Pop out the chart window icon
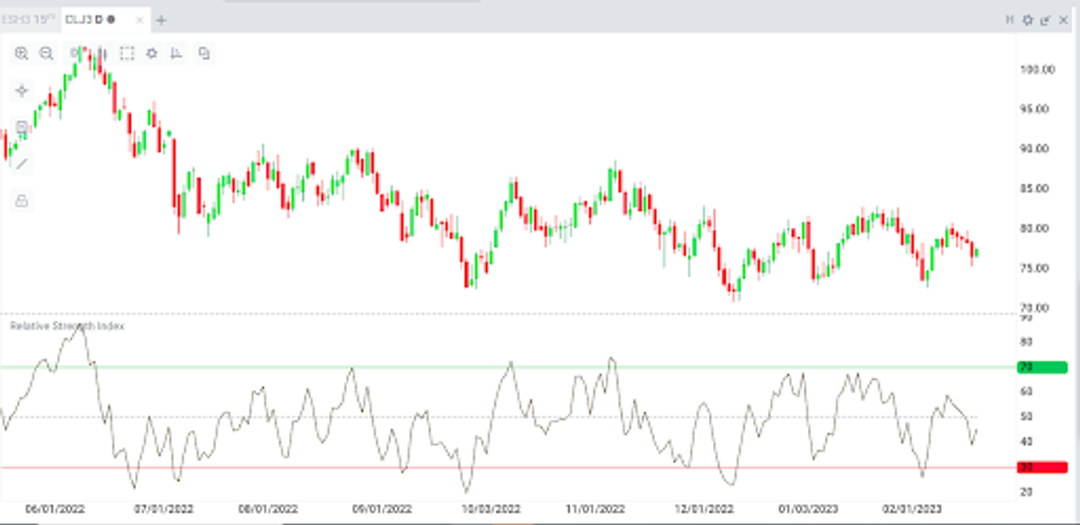Screen dimensions: 1080x525 tap(1046, 20)
